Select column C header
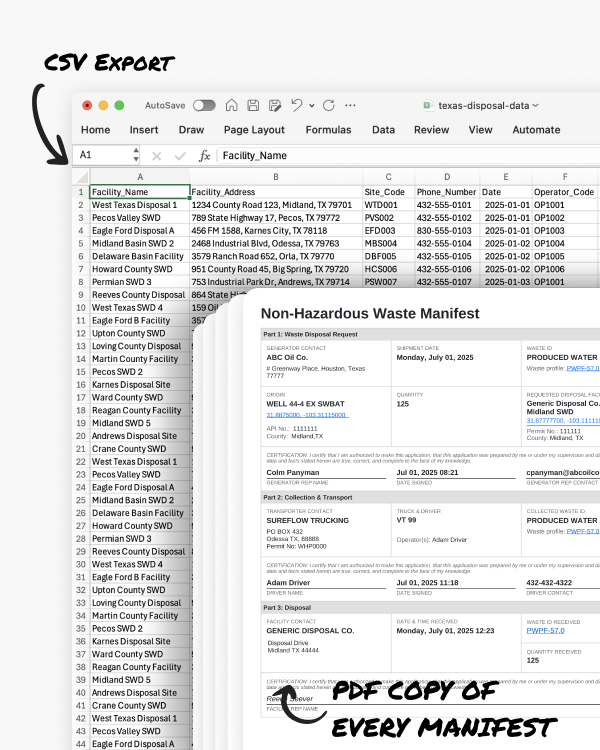Screen dimensions: 600x750 point(389,177)
